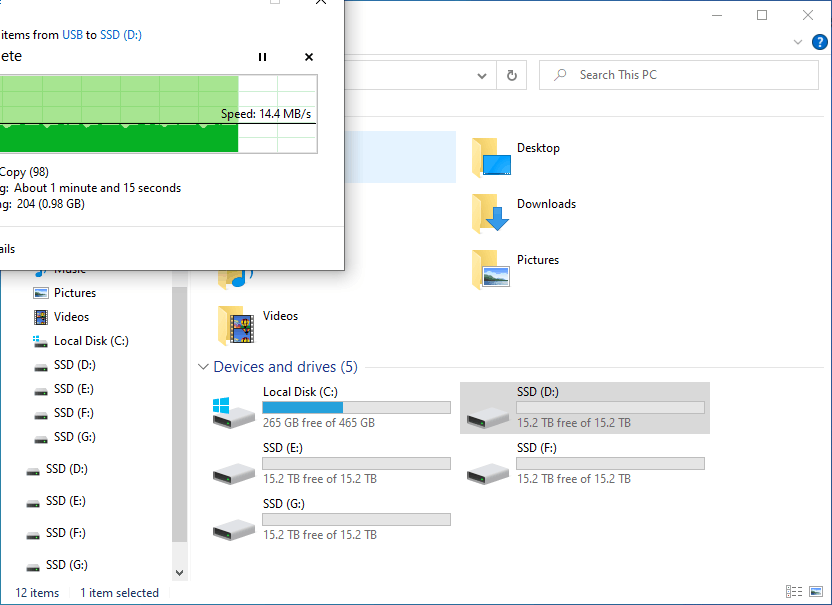Switch to large thumbnails view
Image resolution: width=832 pixels, height=605 pixels.
coord(816,591)
